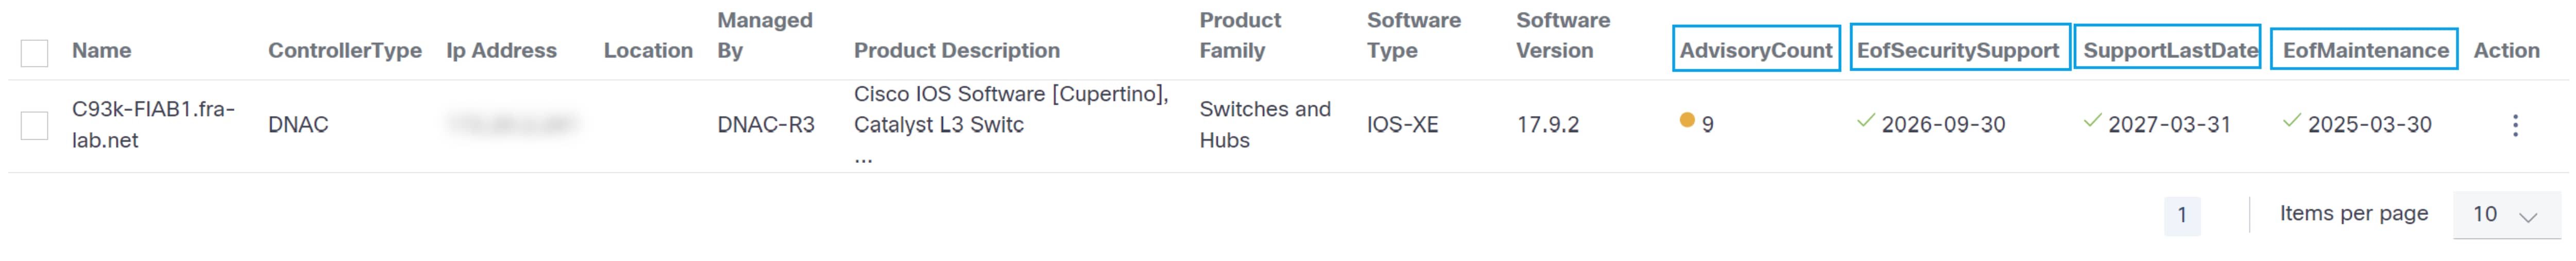Click the green checkmark beside 2025-03-30
The height and width of the screenshot is (261, 2576).
(2291, 121)
